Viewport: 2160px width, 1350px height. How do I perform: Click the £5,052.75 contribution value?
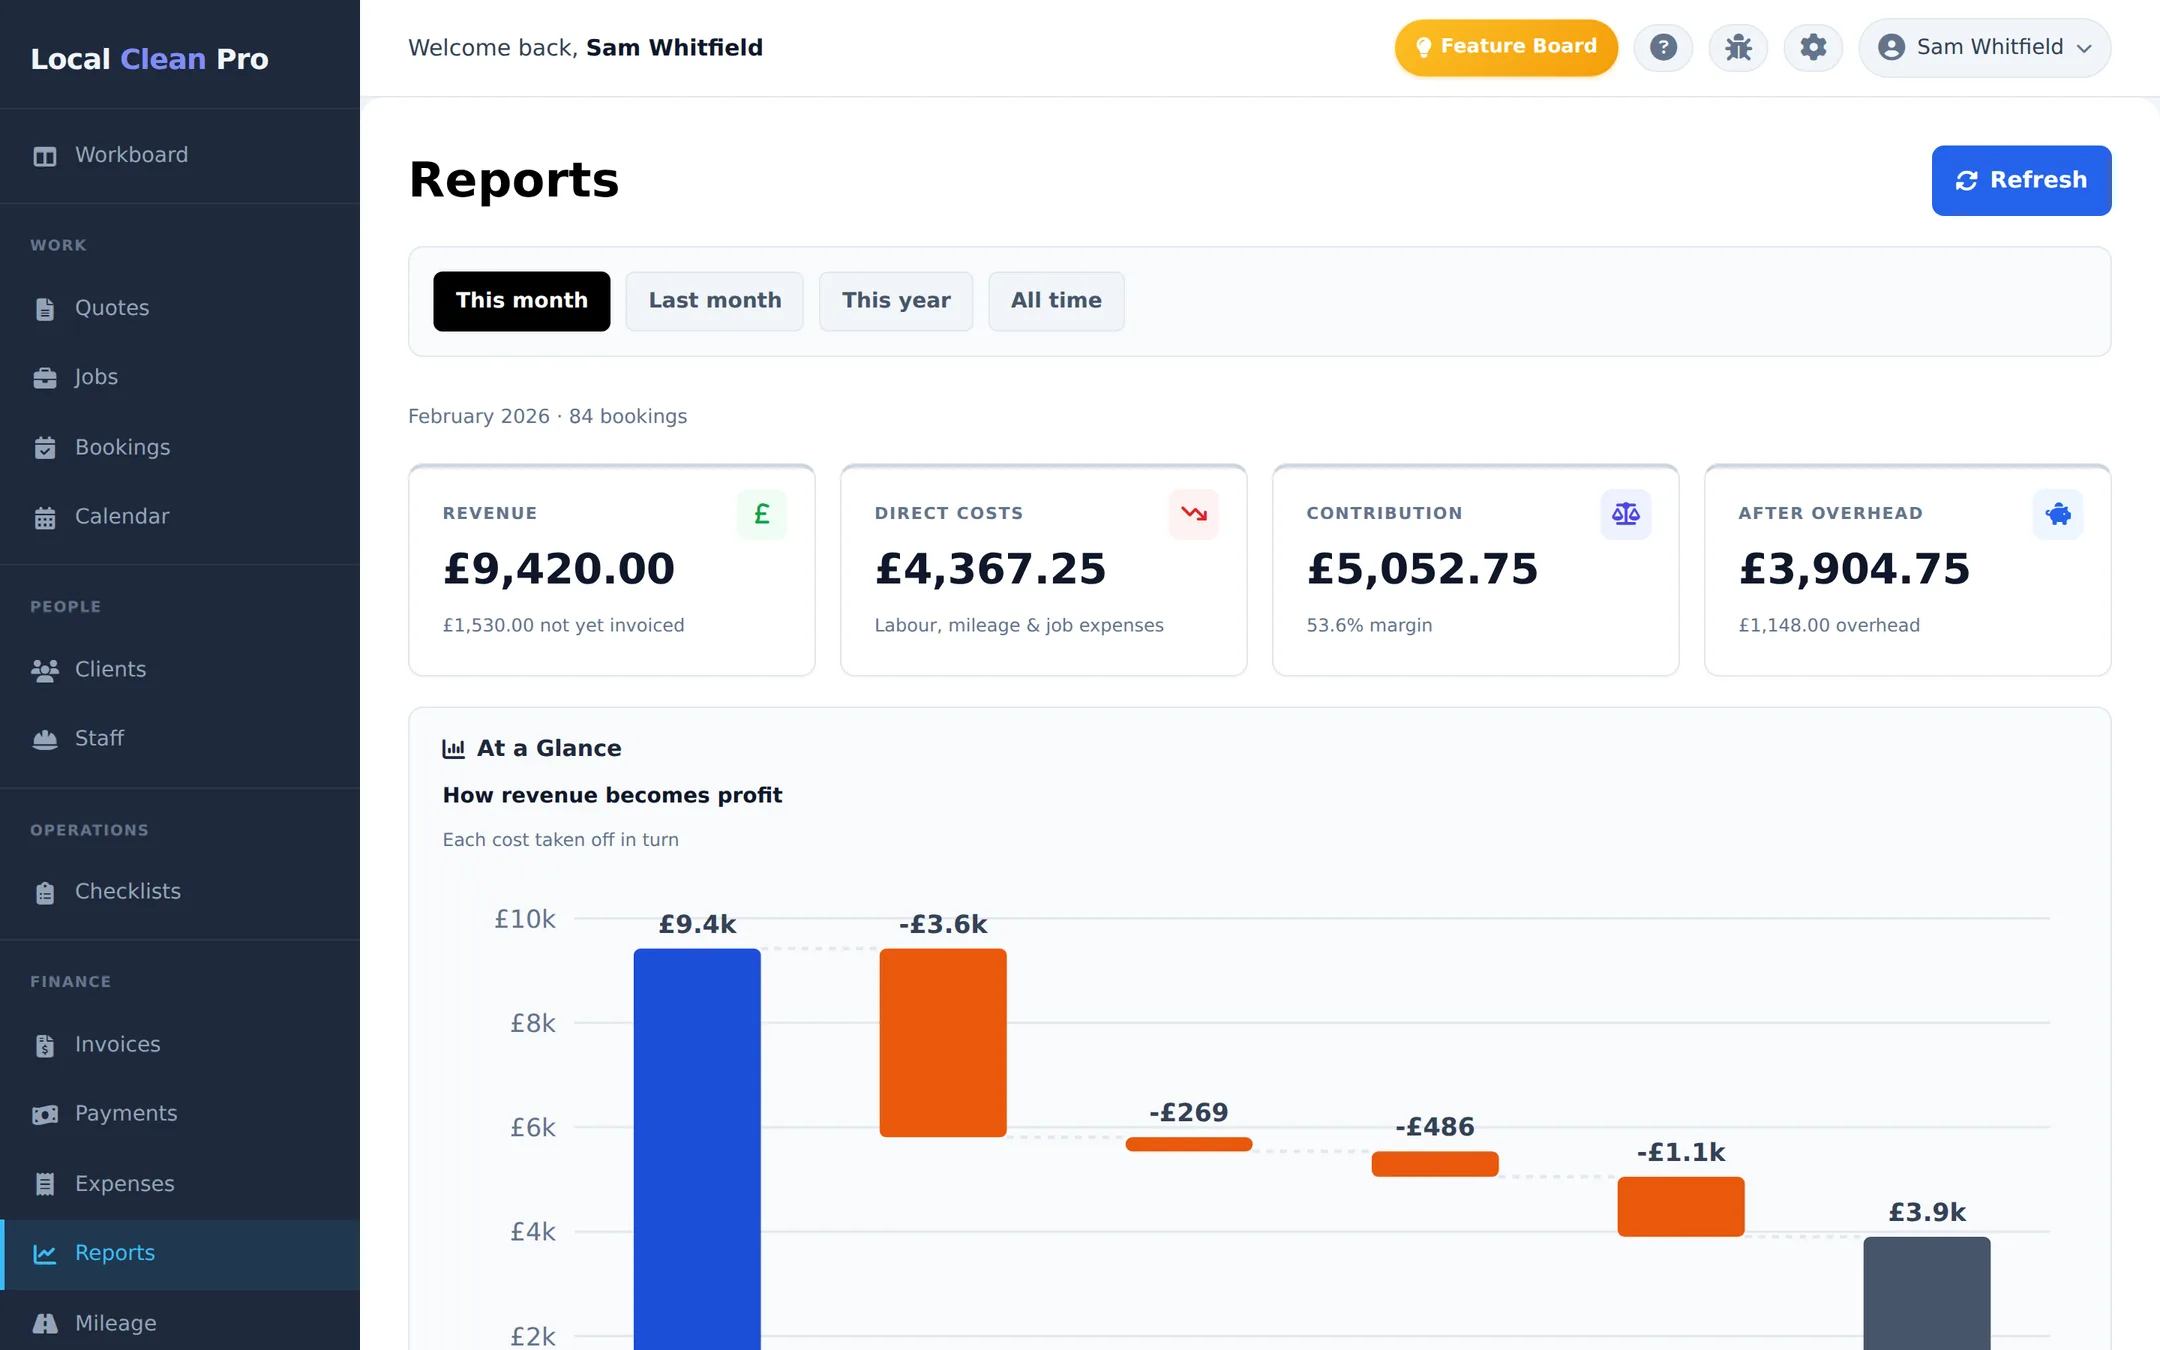1423,569
